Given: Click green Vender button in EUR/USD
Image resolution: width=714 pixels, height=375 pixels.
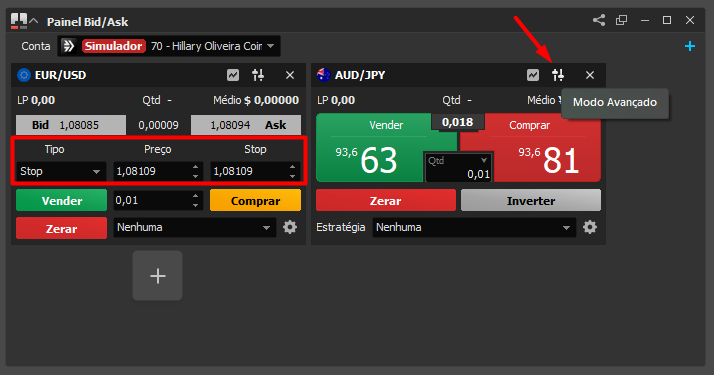Looking at the screenshot, I should click(x=61, y=200).
